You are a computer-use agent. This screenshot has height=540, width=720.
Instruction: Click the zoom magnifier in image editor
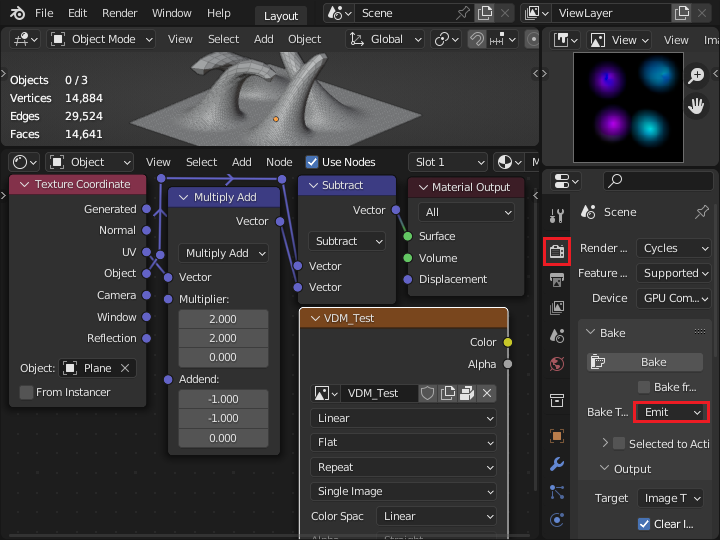696,75
